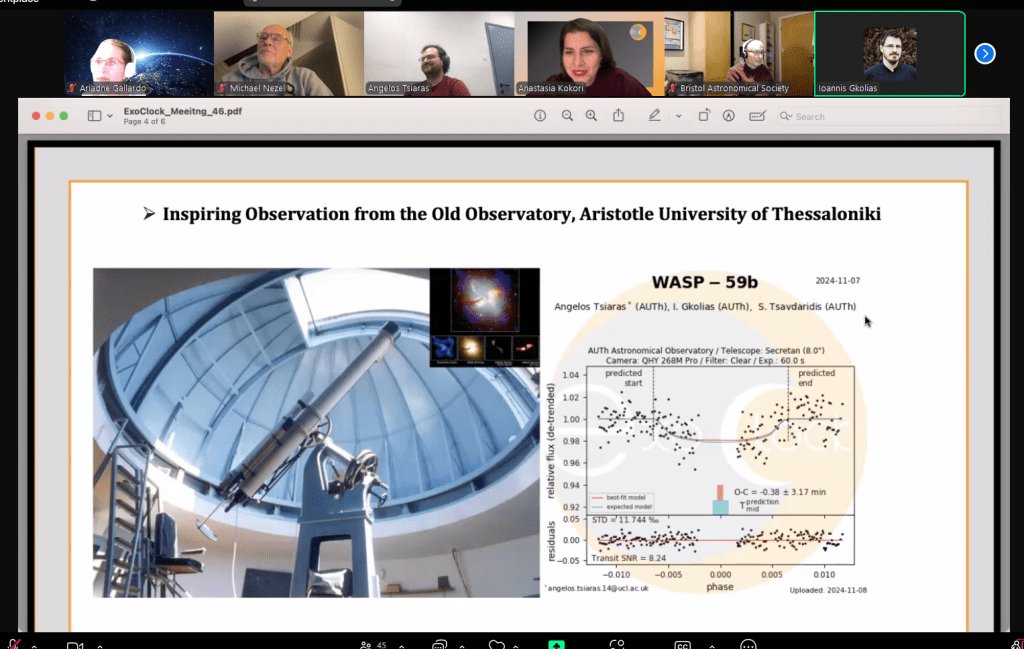The width and height of the screenshot is (1024, 649).
Task: Click the Reactions heart icon in meeting bar
Action: [x=497, y=644]
